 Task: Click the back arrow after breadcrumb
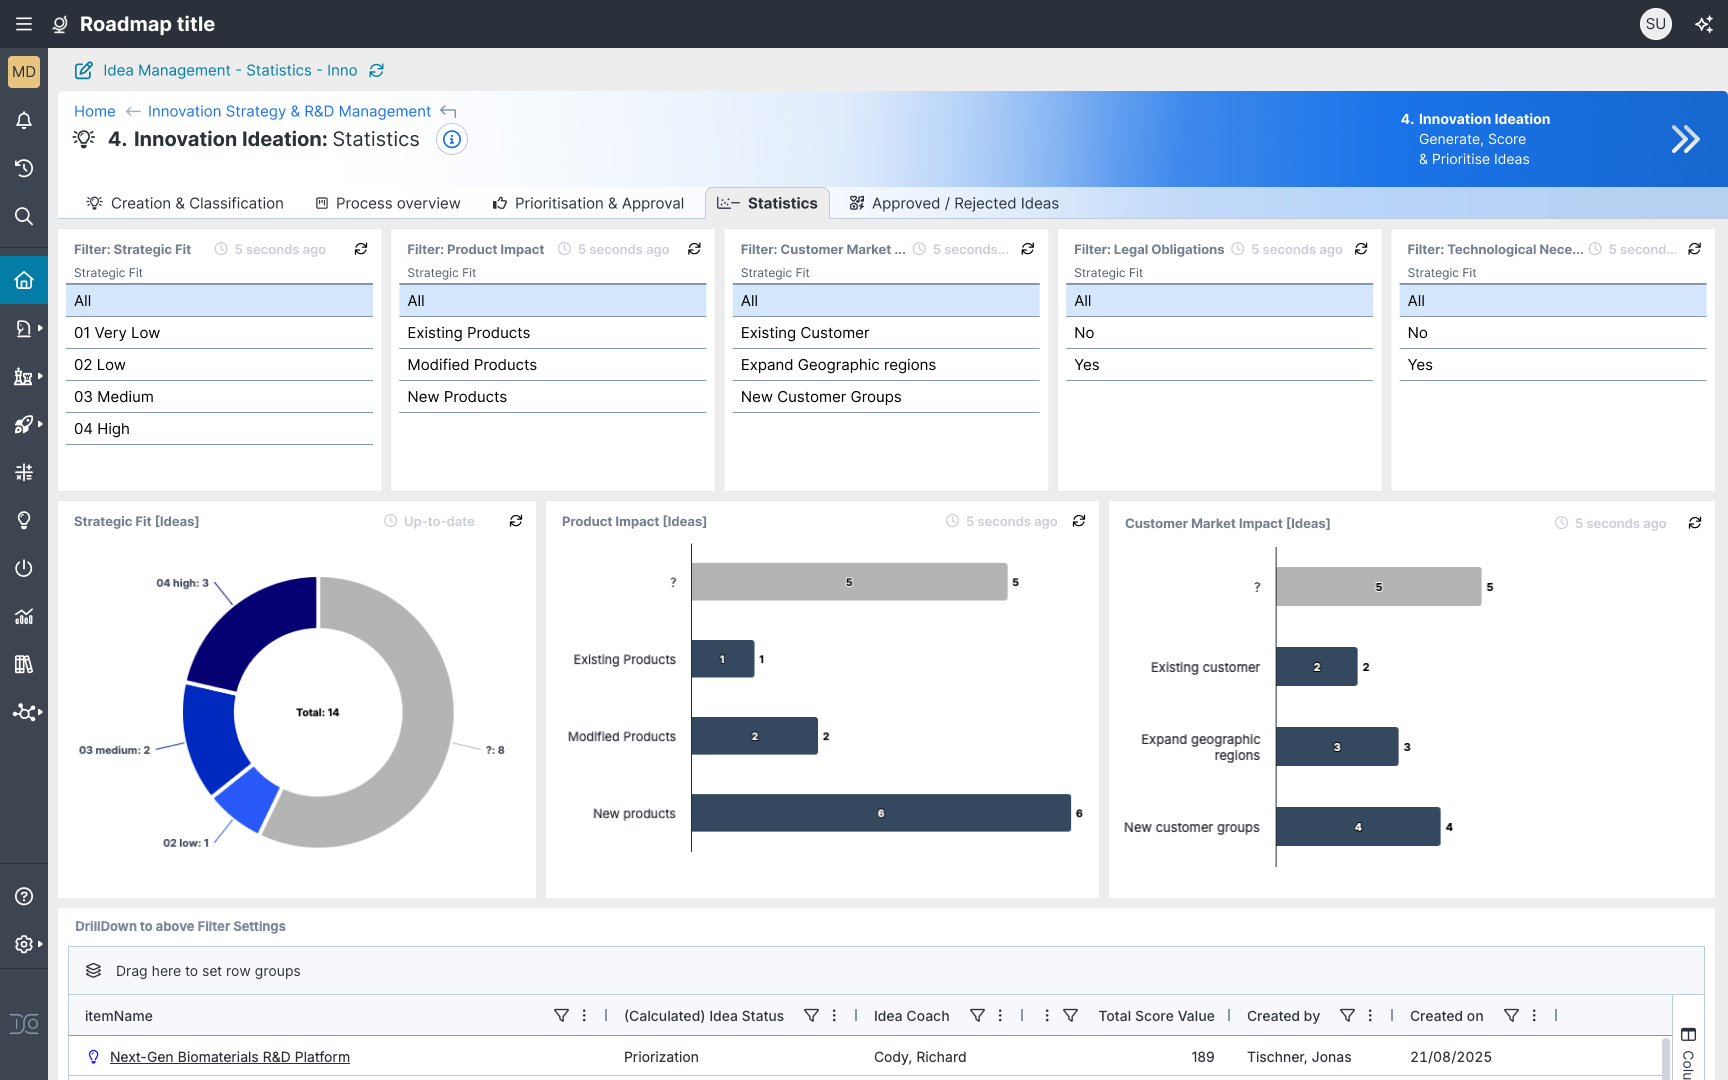coord(448,111)
